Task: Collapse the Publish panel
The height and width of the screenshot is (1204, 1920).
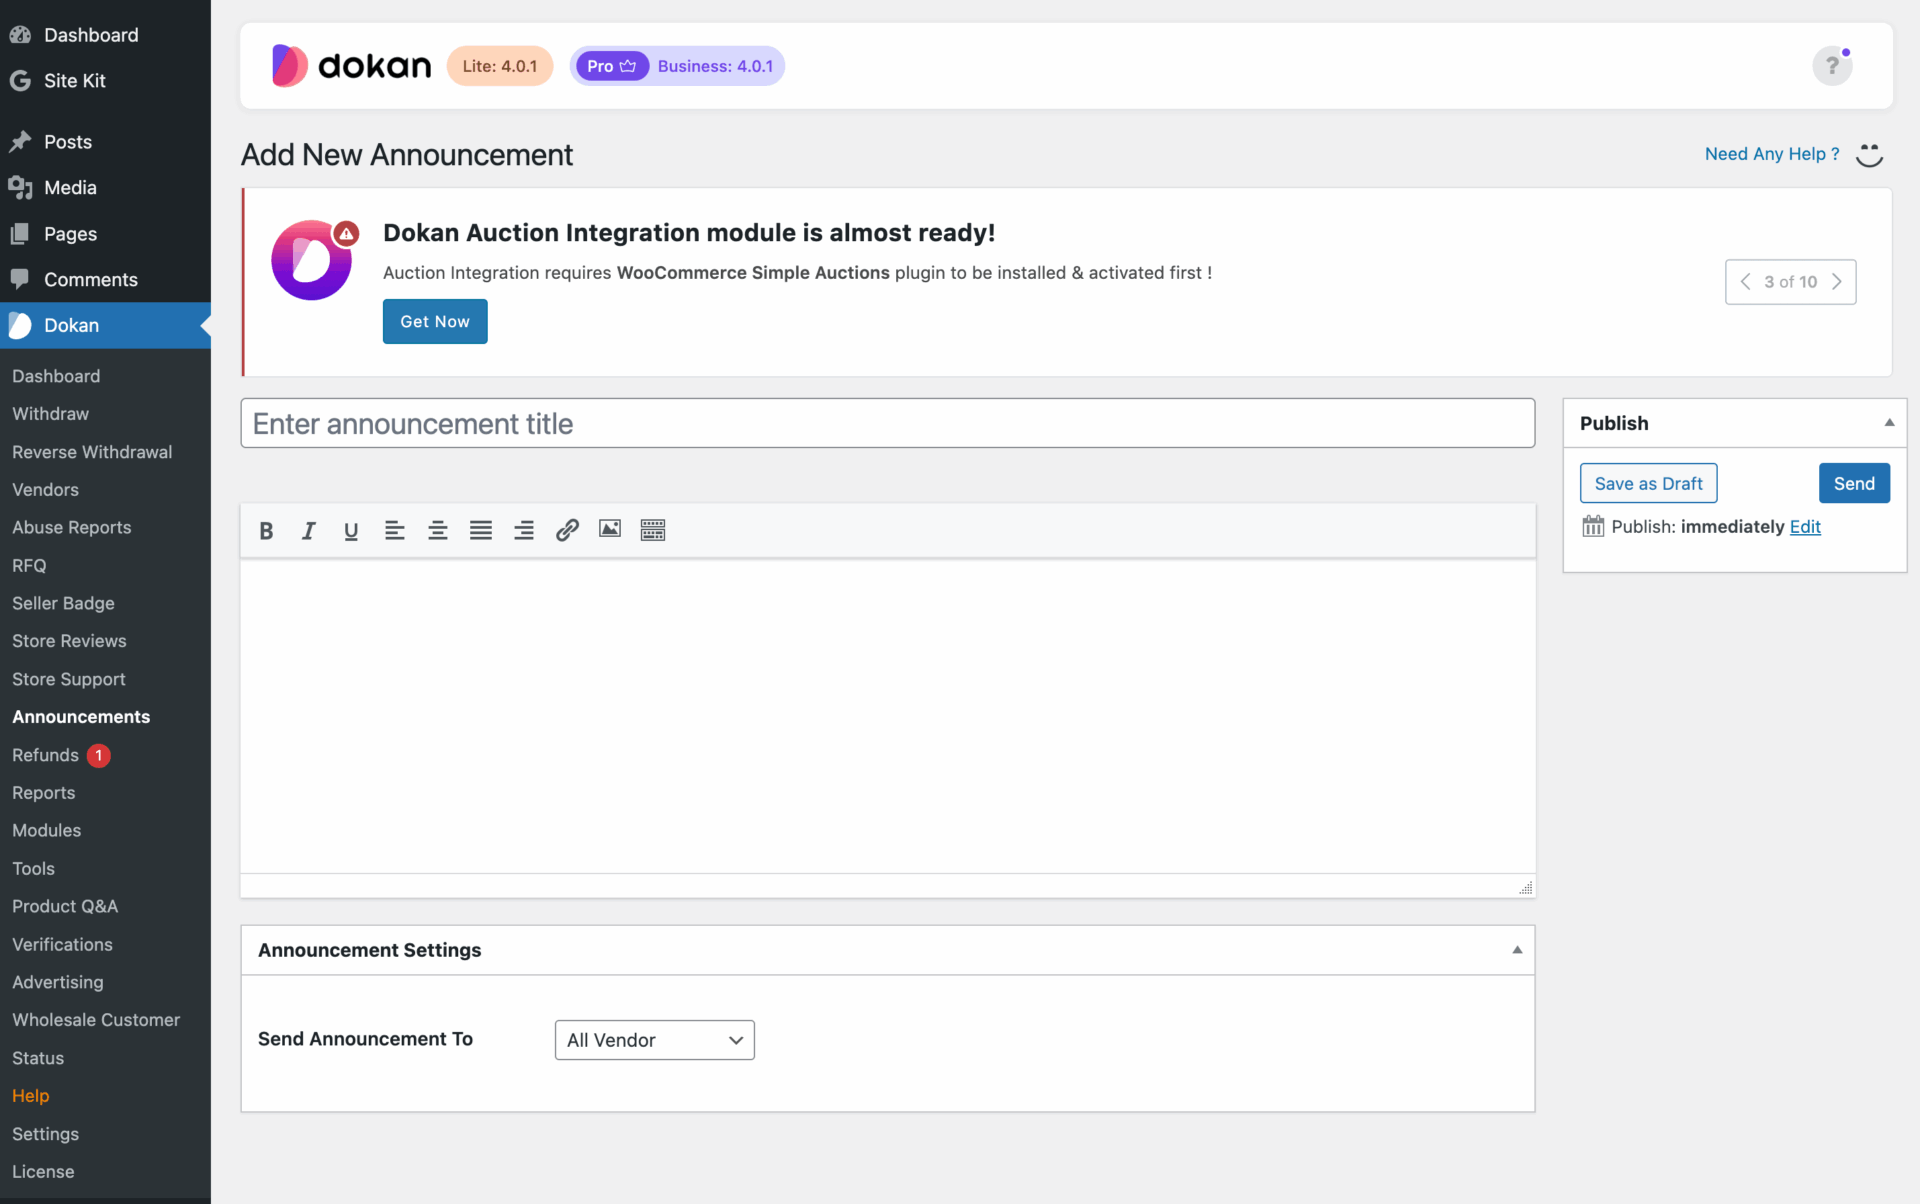Action: click(1889, 423)
